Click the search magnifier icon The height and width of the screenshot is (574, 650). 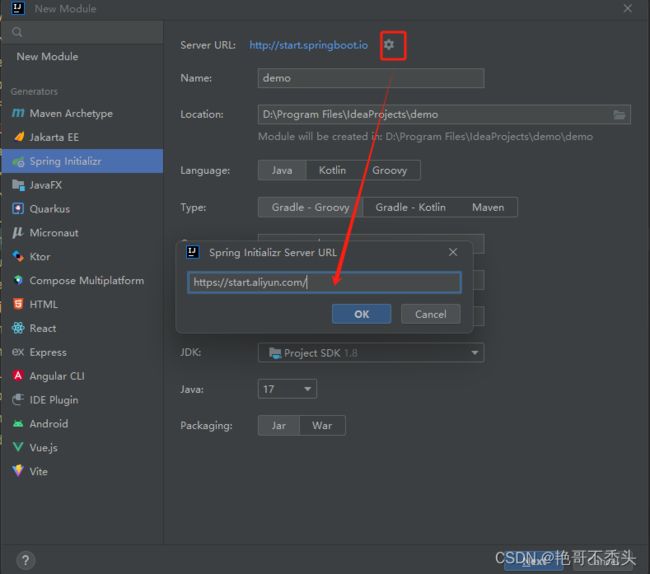tap(17, 32)
